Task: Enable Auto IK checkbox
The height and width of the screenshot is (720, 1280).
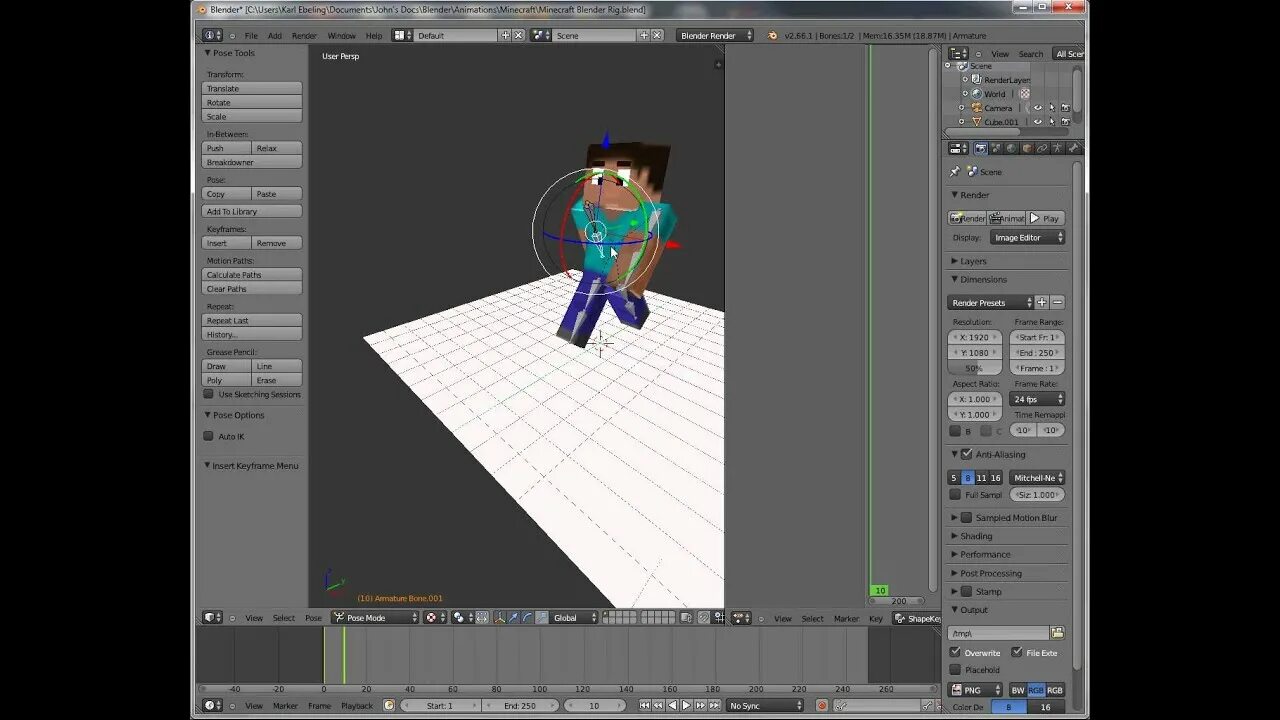Action: [208, 436]
